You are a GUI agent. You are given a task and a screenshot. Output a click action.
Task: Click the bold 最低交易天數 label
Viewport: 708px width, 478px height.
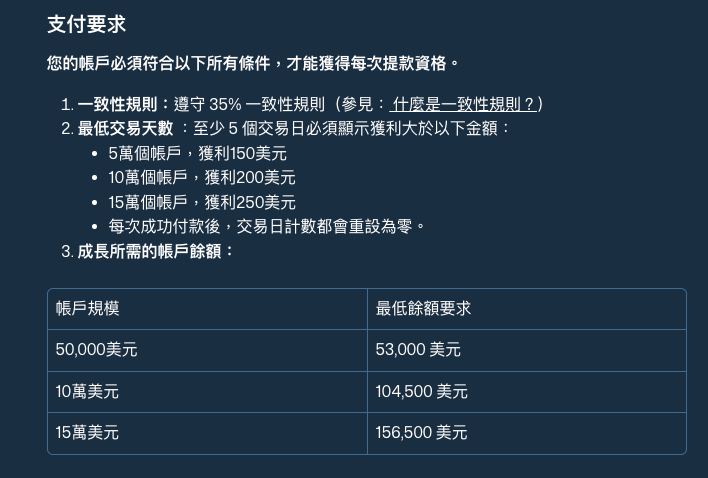coord(125,128)
